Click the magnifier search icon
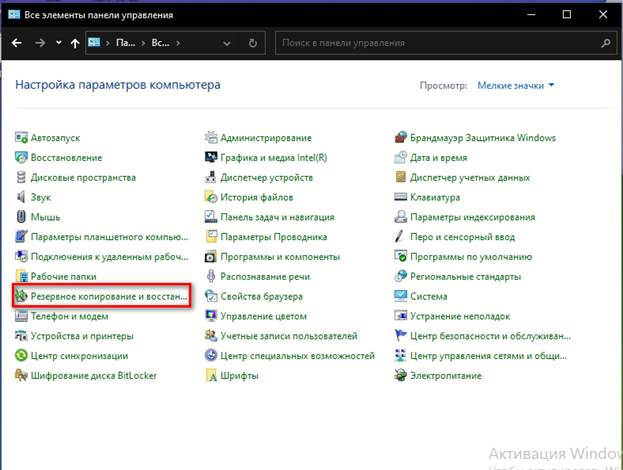 606,43
